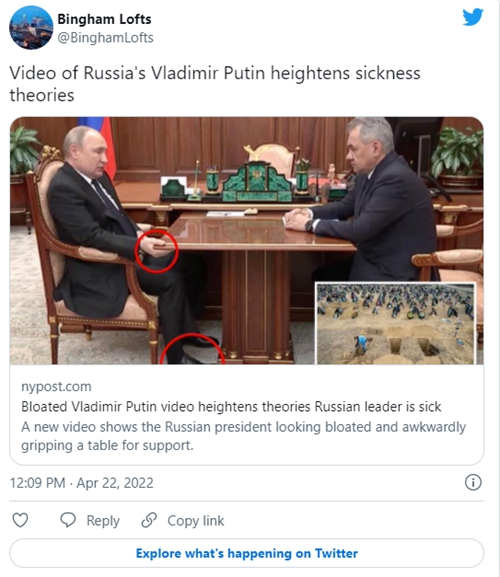Open the Bingham Lofts profile avatar
This screenshot has height=577, width=500.
pyautogui.click(x=31, y=28)
